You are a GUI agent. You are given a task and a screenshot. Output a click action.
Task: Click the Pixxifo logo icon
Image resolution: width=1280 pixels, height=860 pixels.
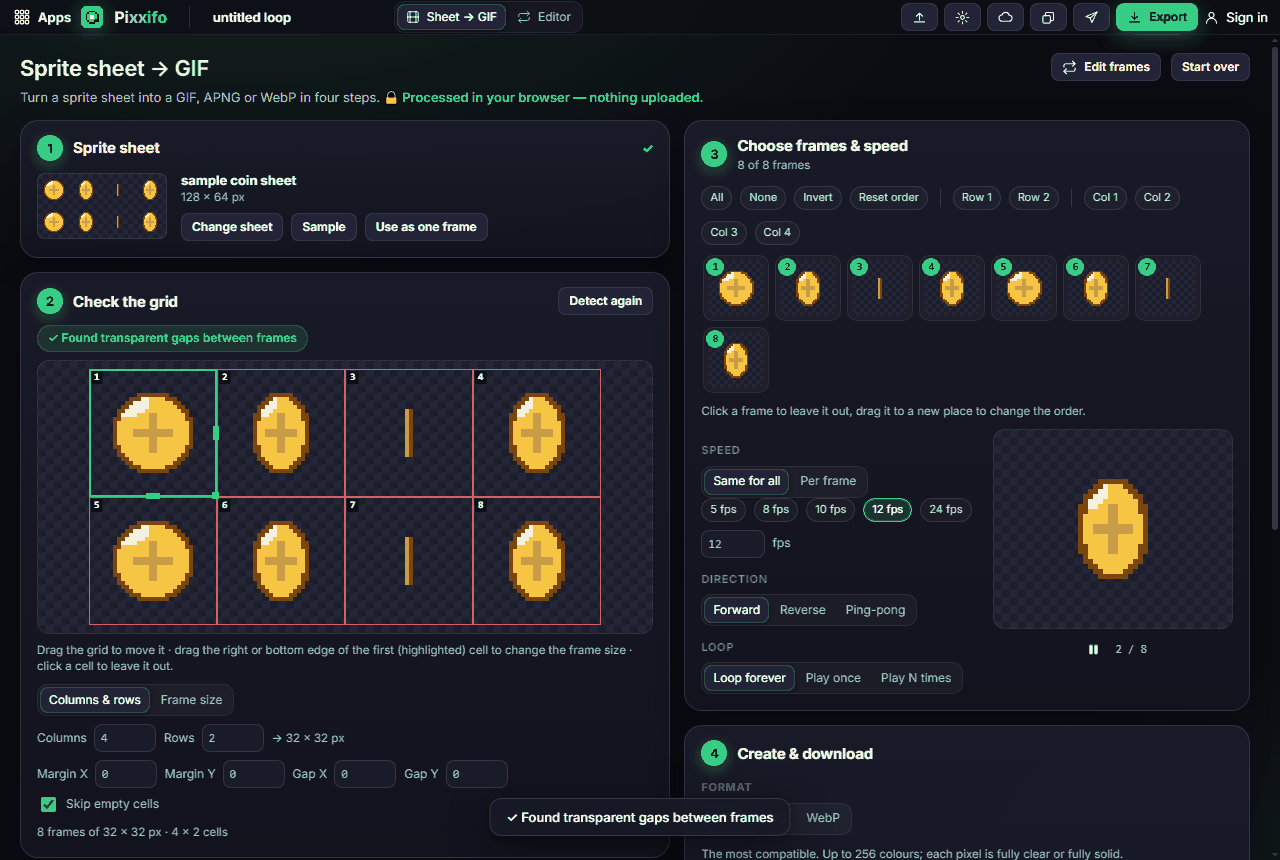92,17
